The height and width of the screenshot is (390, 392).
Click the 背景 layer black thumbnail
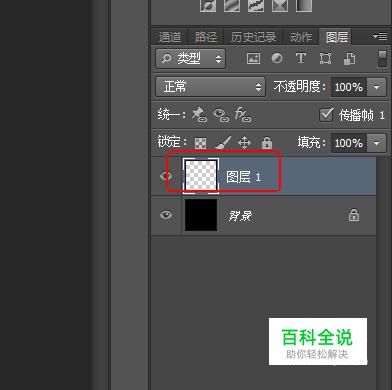point(201,215)
